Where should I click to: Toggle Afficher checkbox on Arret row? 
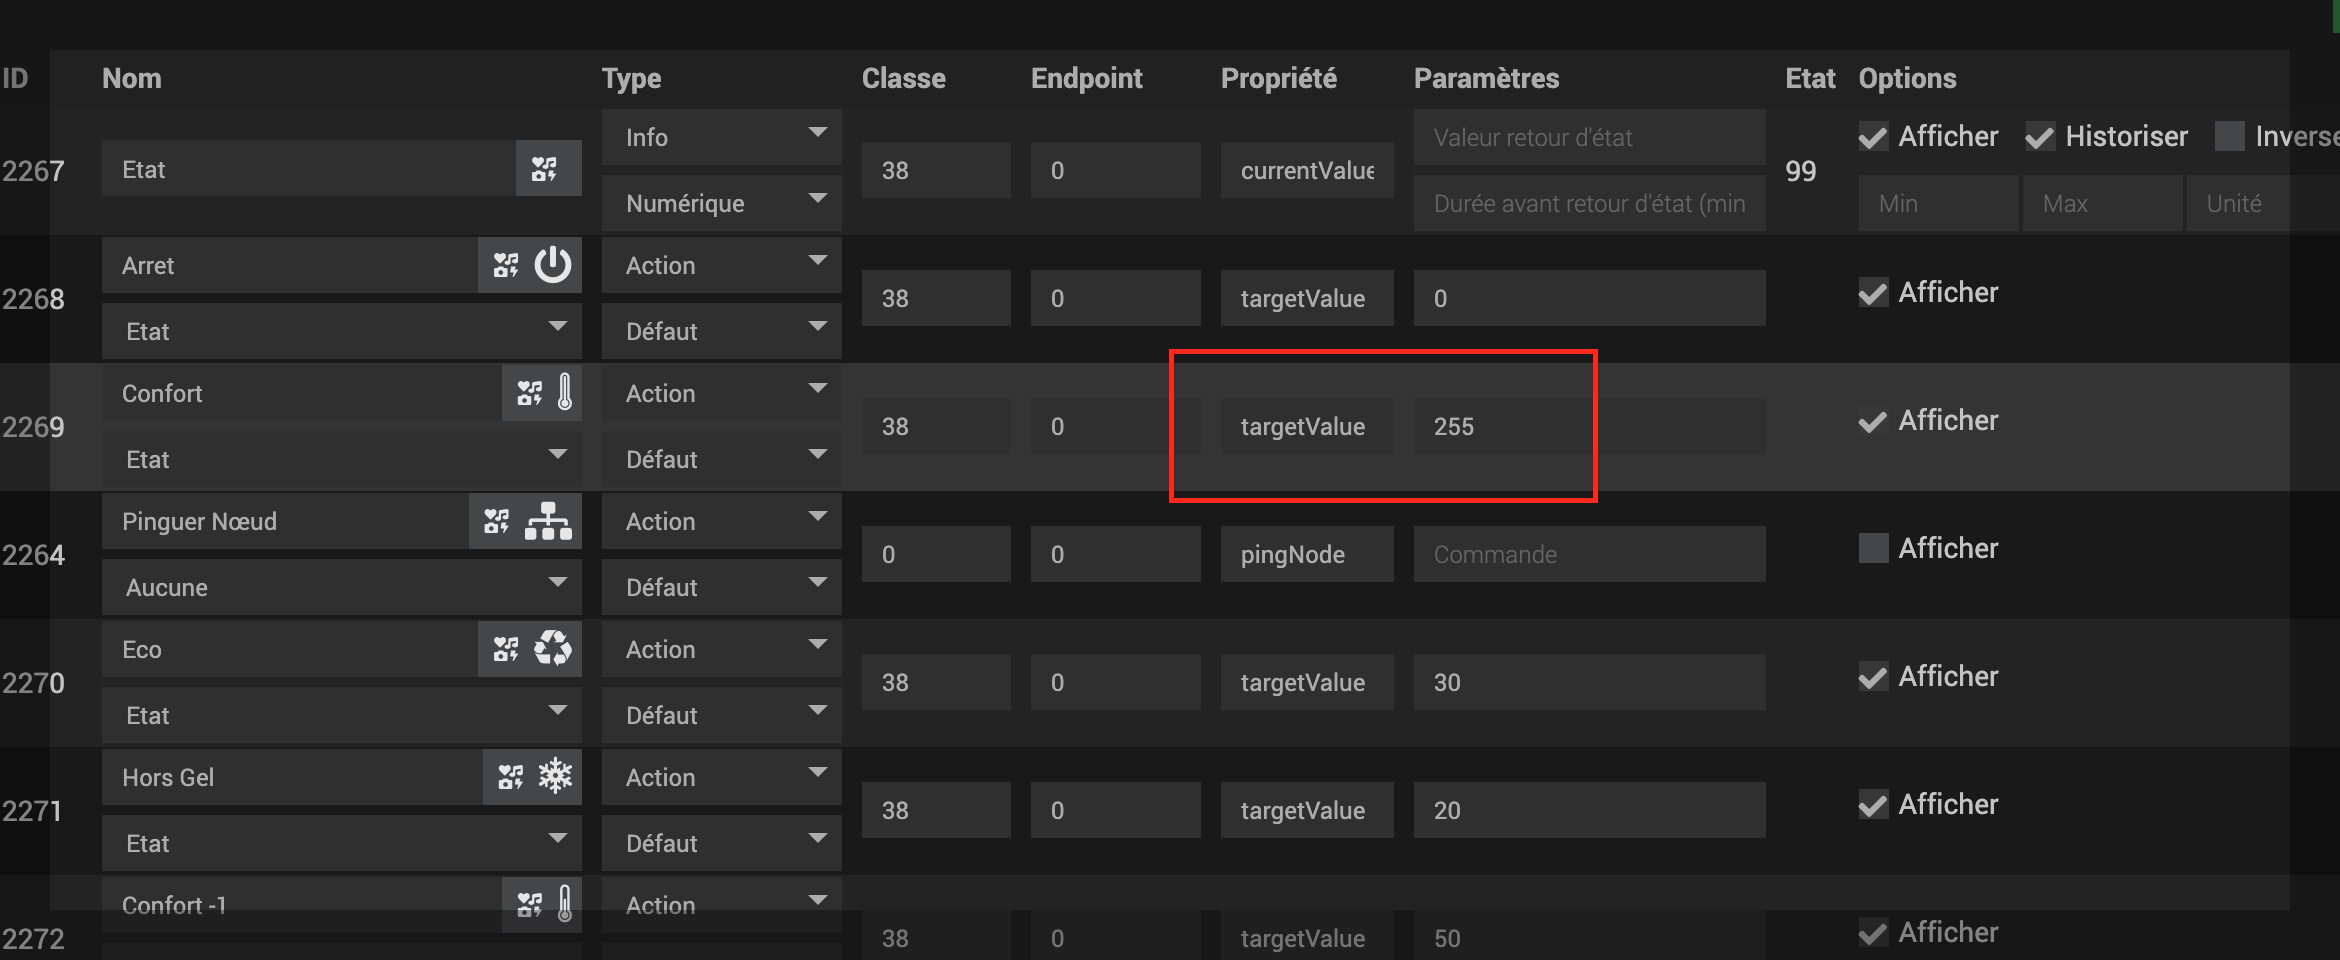click(x=1873, y=293)
